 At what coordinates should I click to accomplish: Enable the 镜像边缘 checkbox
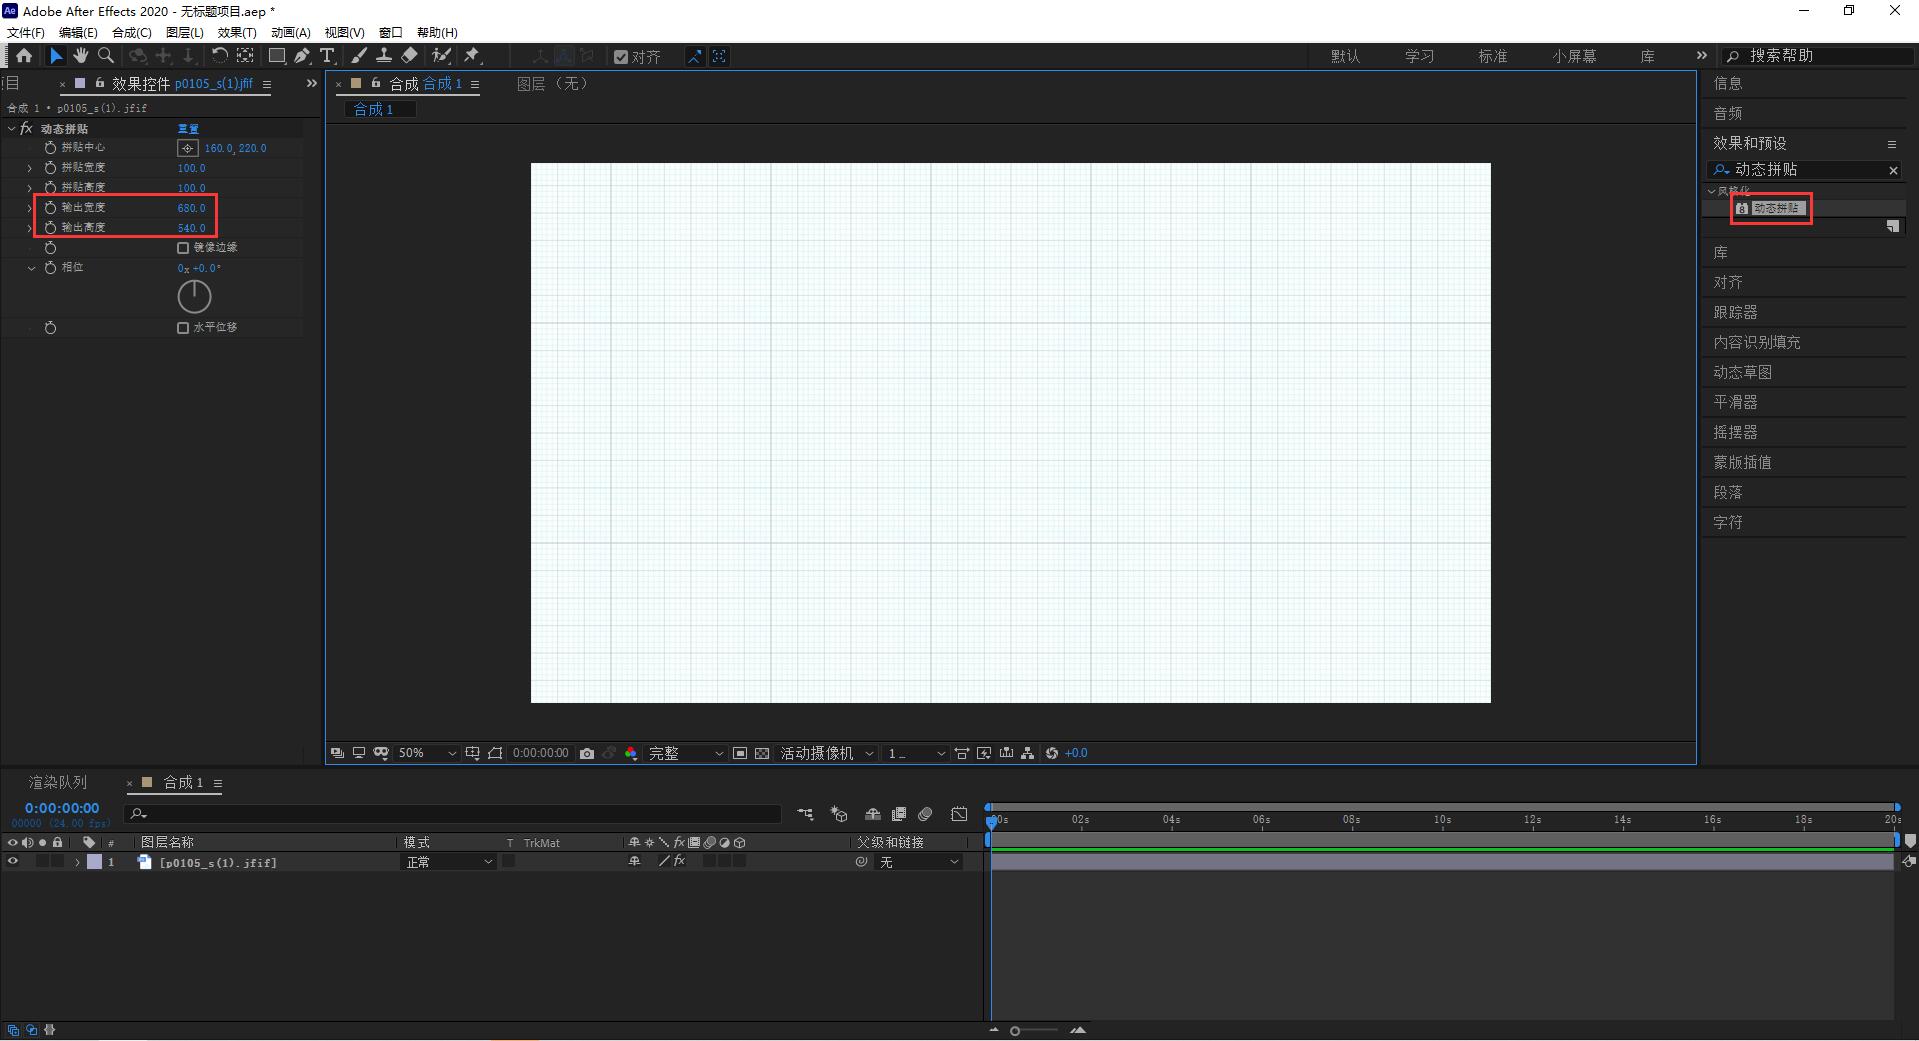tap(183, 248)
